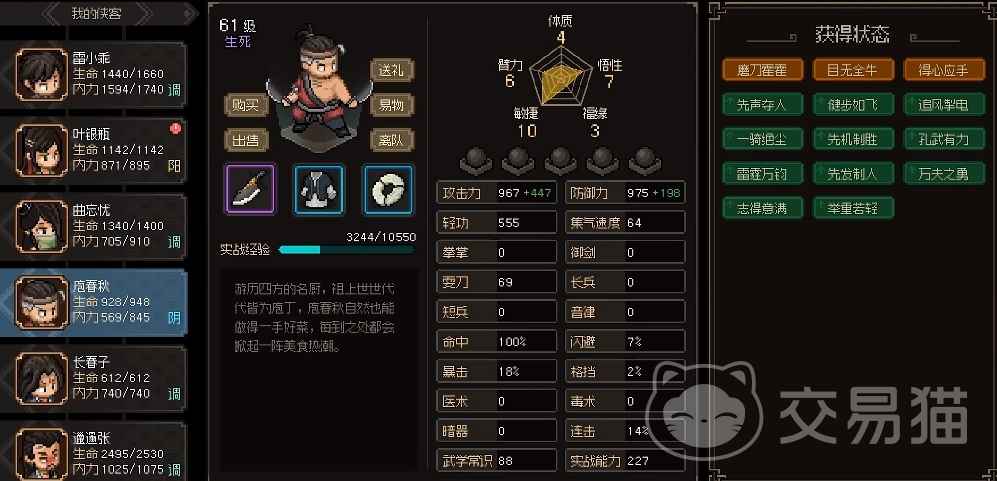
Task: Open the 我的侠客 header tab
Action: (x=97, y=13)
